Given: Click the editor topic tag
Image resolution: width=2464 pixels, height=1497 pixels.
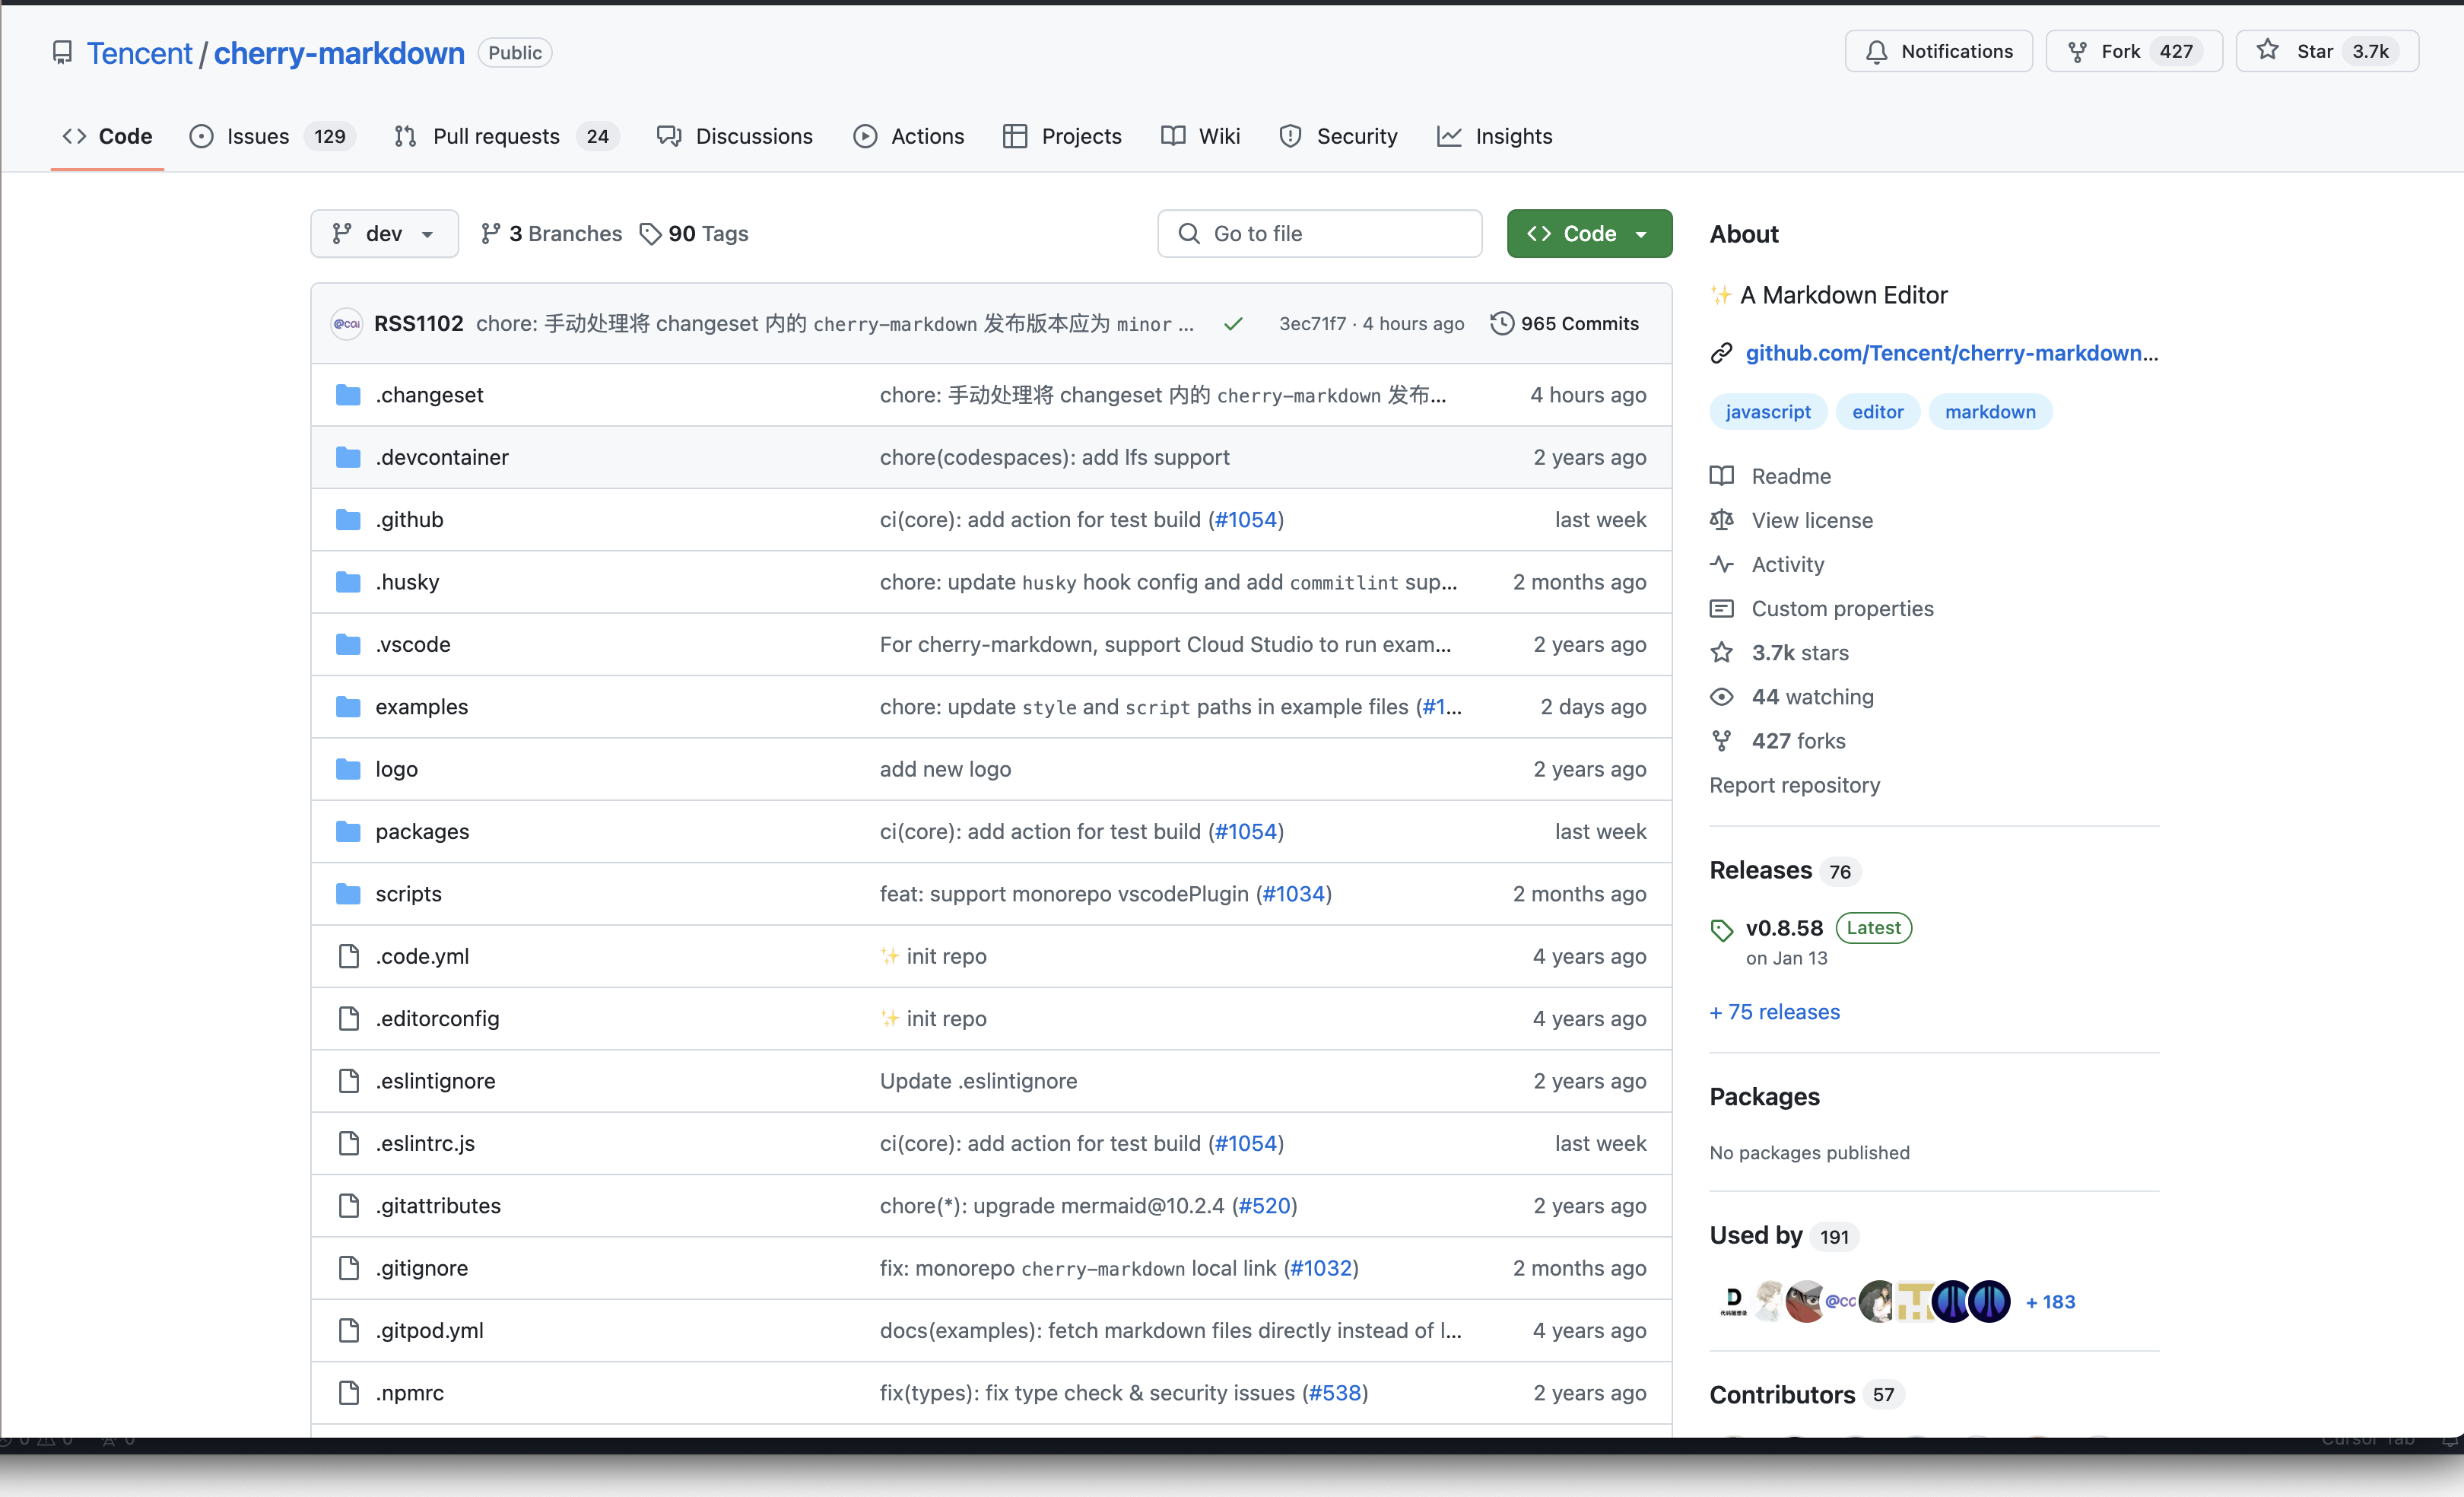Looking at the screenshot, I should point(1877,412).
